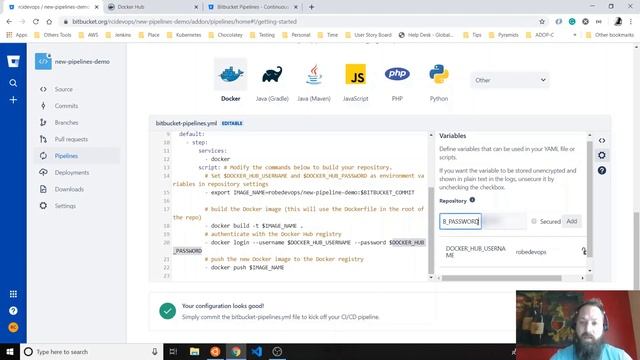
Task: Open the help icon on the right panel
Action: click(x=602, y=171)
